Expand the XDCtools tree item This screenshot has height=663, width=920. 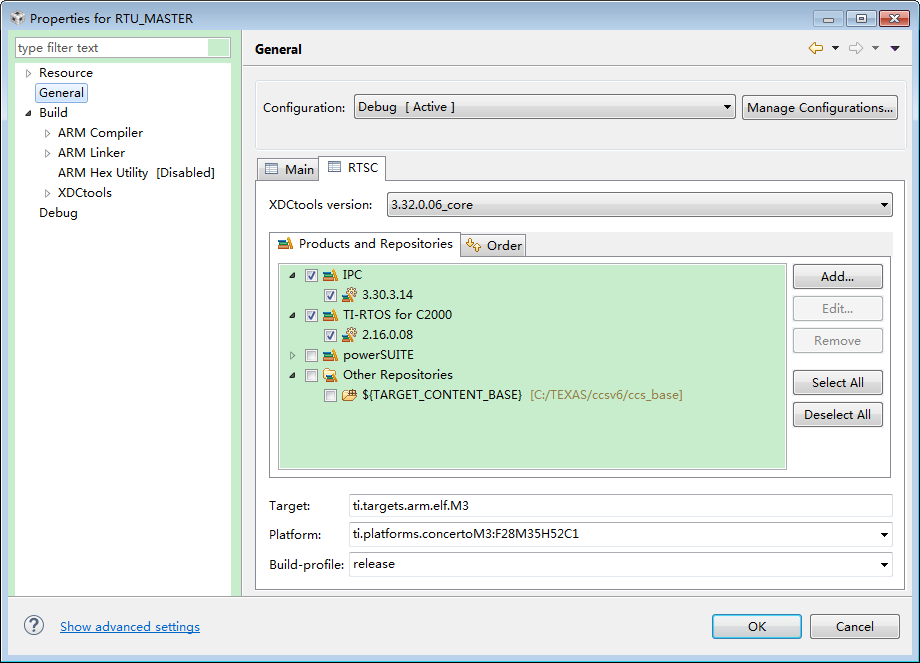point(48,193)
